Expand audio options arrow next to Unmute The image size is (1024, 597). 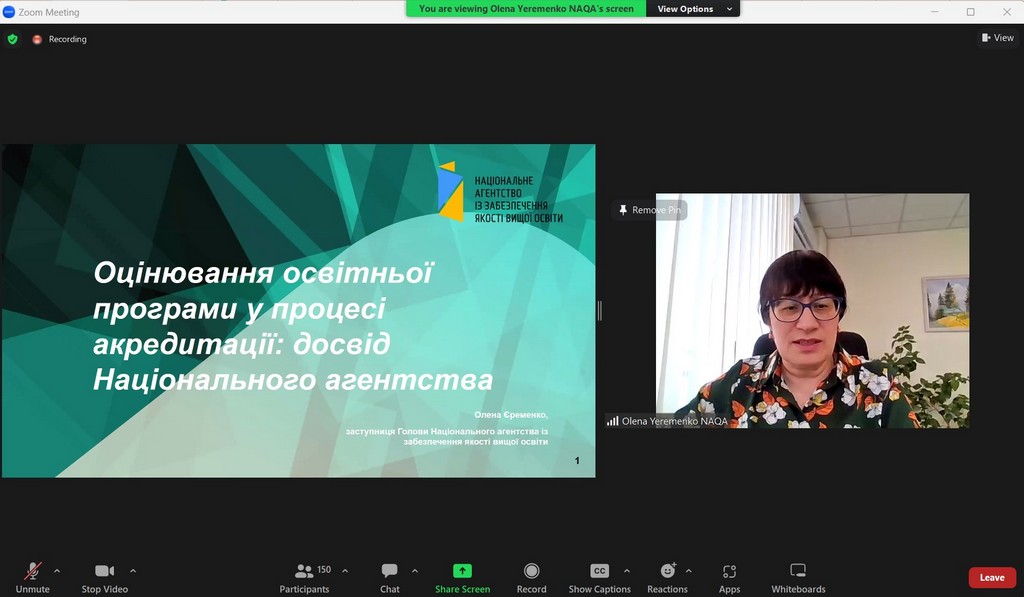click(57, 571)
